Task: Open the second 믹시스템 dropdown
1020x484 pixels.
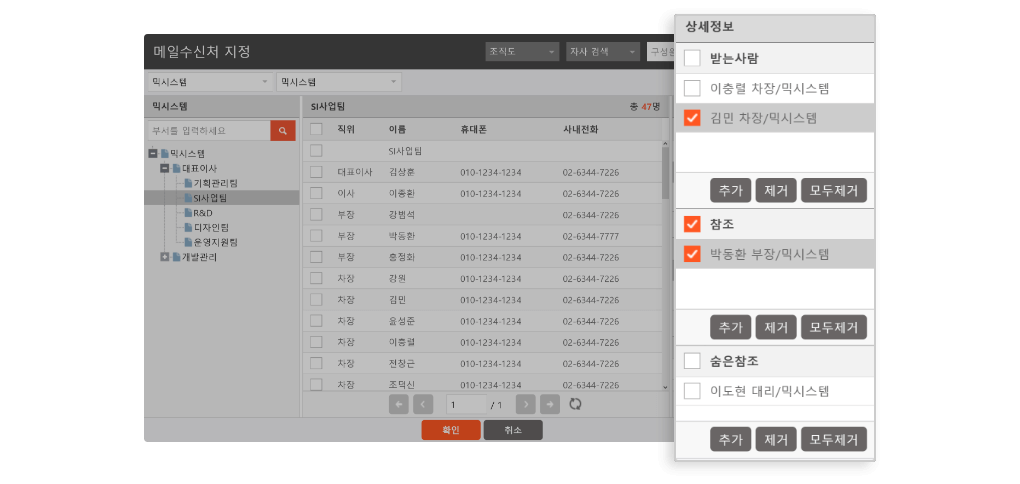Action: coord(339,82)
